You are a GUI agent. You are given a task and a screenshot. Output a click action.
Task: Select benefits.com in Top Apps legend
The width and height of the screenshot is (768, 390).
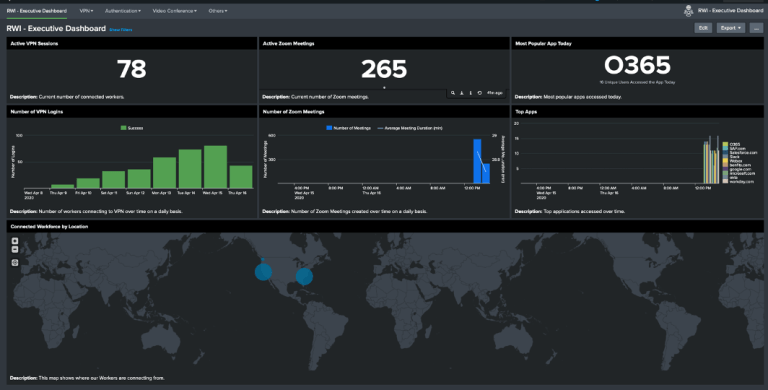(740, 165)
